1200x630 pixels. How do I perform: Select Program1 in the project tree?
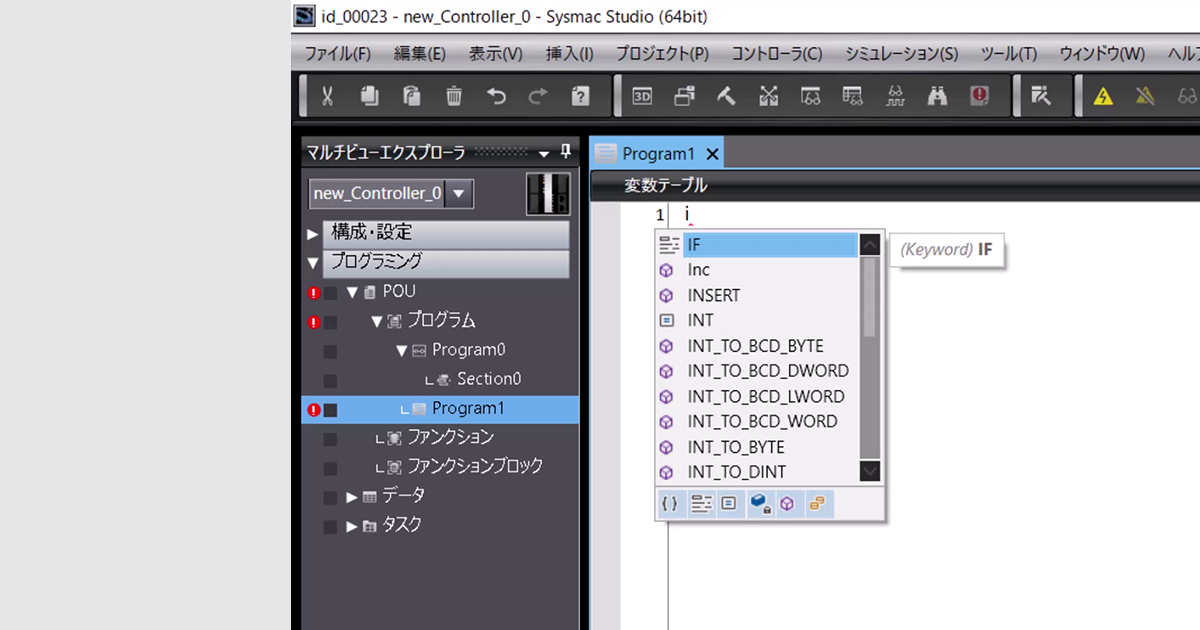pyautogui.click(x=468, y=408)
